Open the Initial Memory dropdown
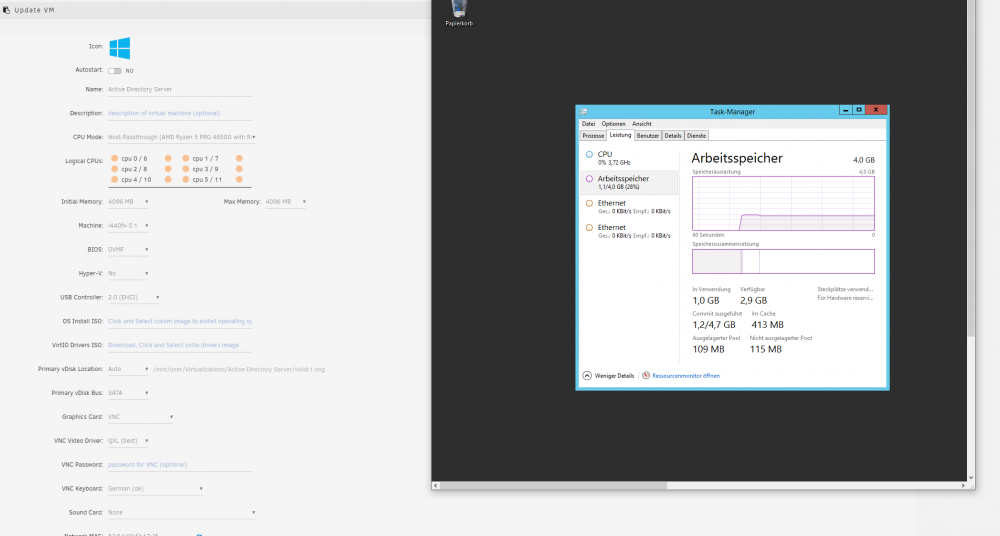Viewport: 1000px width, 536px height. (x=128, y=202)
